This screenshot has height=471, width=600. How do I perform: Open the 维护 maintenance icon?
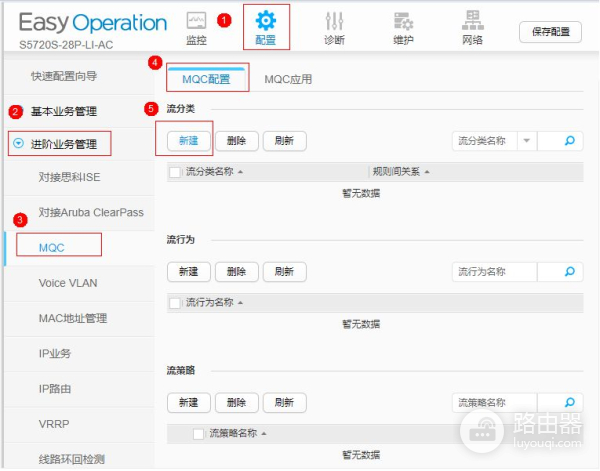pos(403,28)
